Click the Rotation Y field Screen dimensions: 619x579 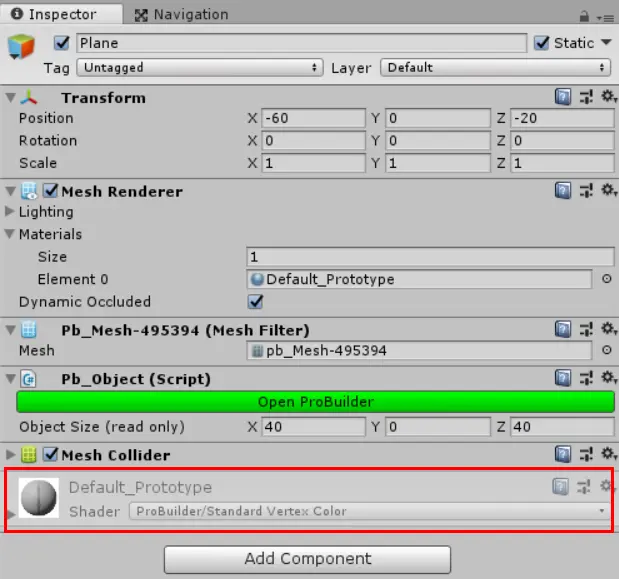click(438, 141)
